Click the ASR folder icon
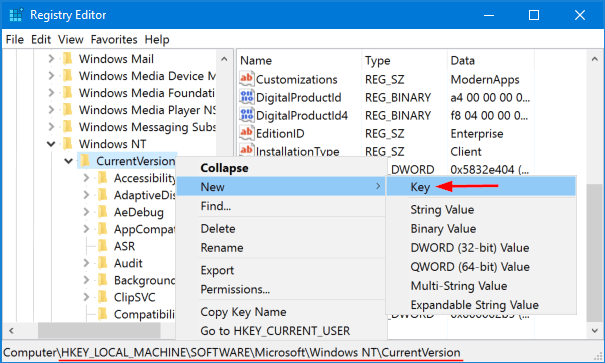This screenshot has width=605, height=363. [103, 246]
